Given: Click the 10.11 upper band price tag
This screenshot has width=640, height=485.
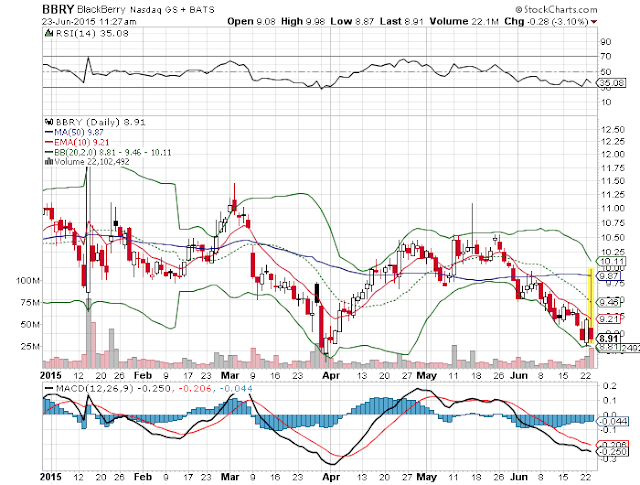Looking at the screenshot, I should click(609, 261).
